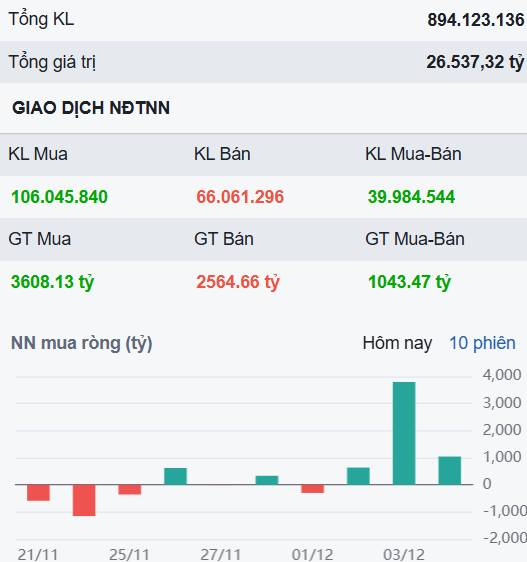527x562 pixels.
Task: Select the Tổng giá trị value 26.537,32 tỷ
Action: (475, 62)
